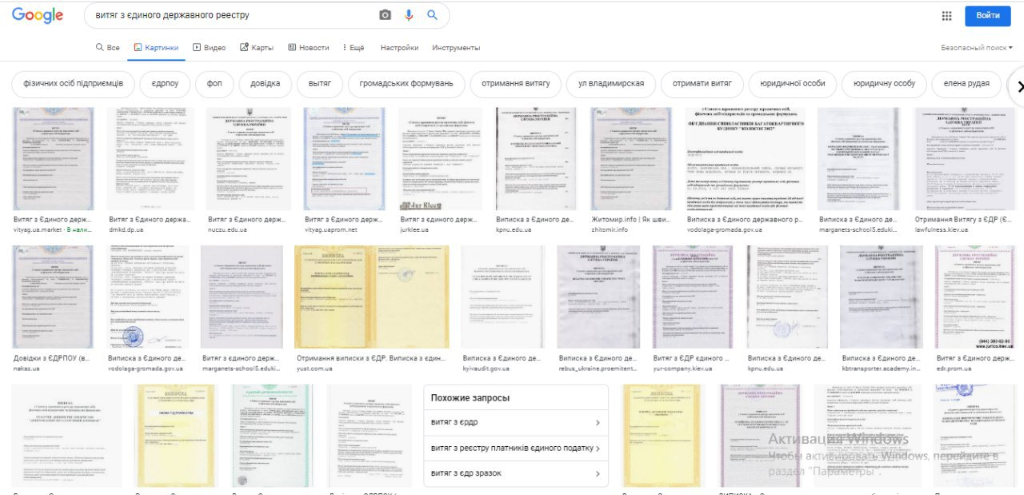Image resolution: width=1024 pixels, height=495 pixels.
Task: Open Инструменты search tools
Action: (x=456, y=48)
